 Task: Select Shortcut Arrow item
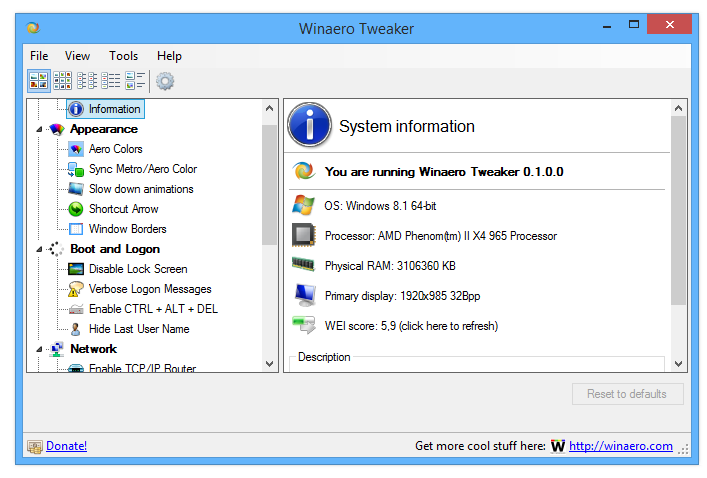(x=124, y=209)
